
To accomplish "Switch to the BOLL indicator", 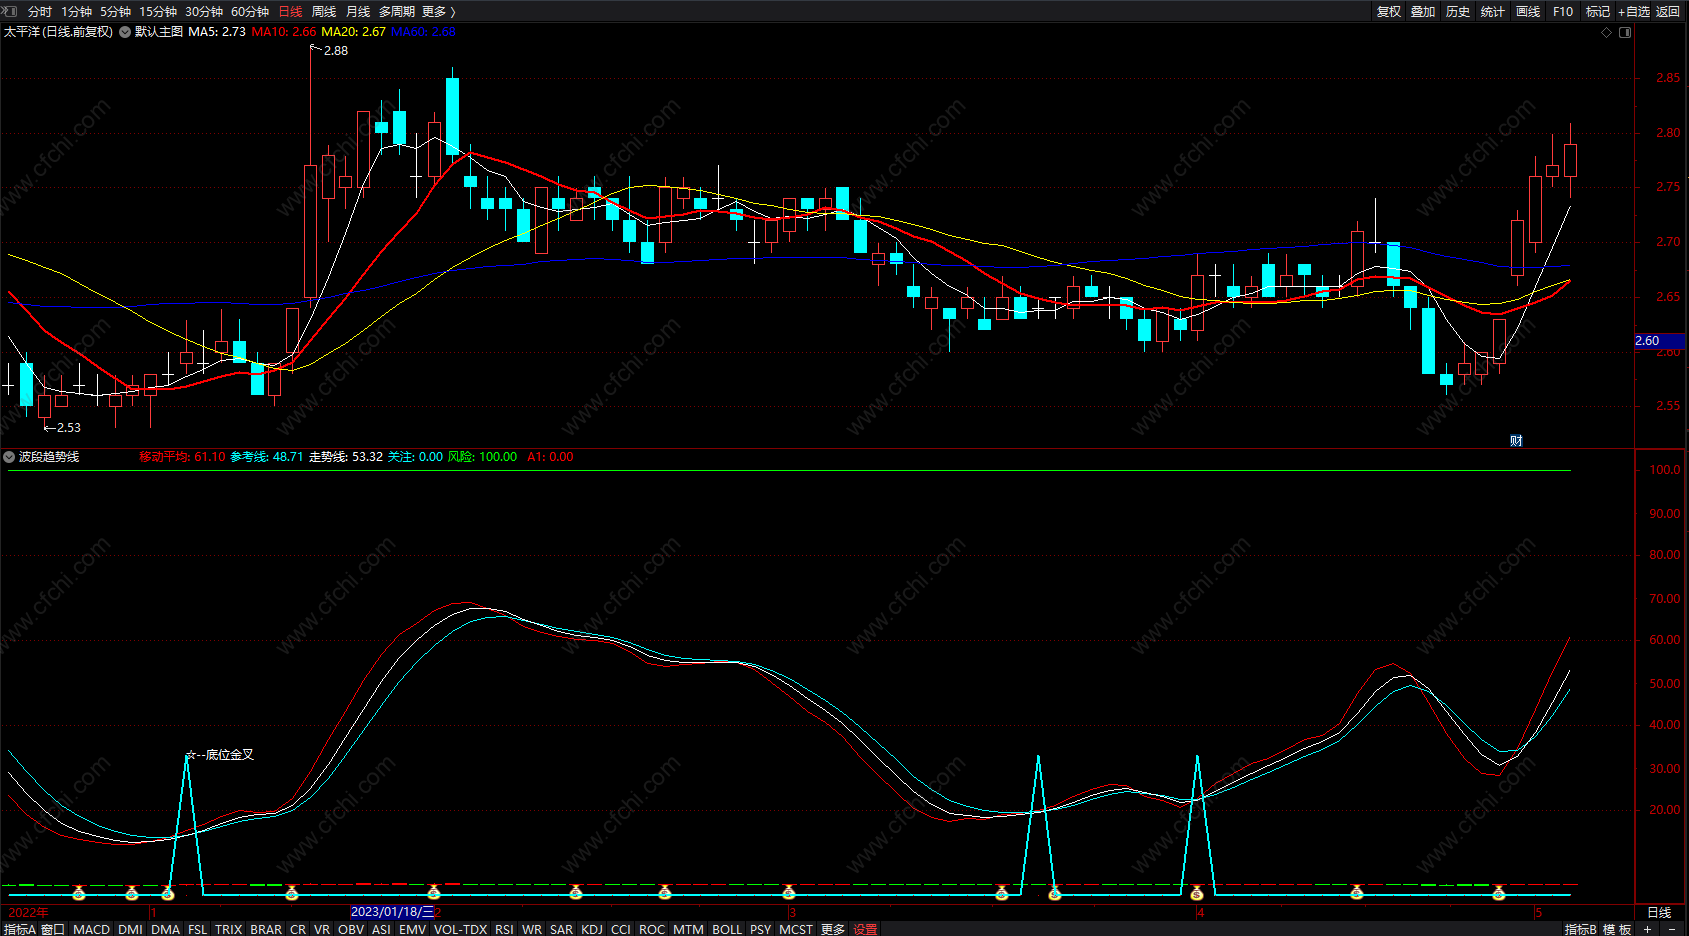I will (727, 929).
